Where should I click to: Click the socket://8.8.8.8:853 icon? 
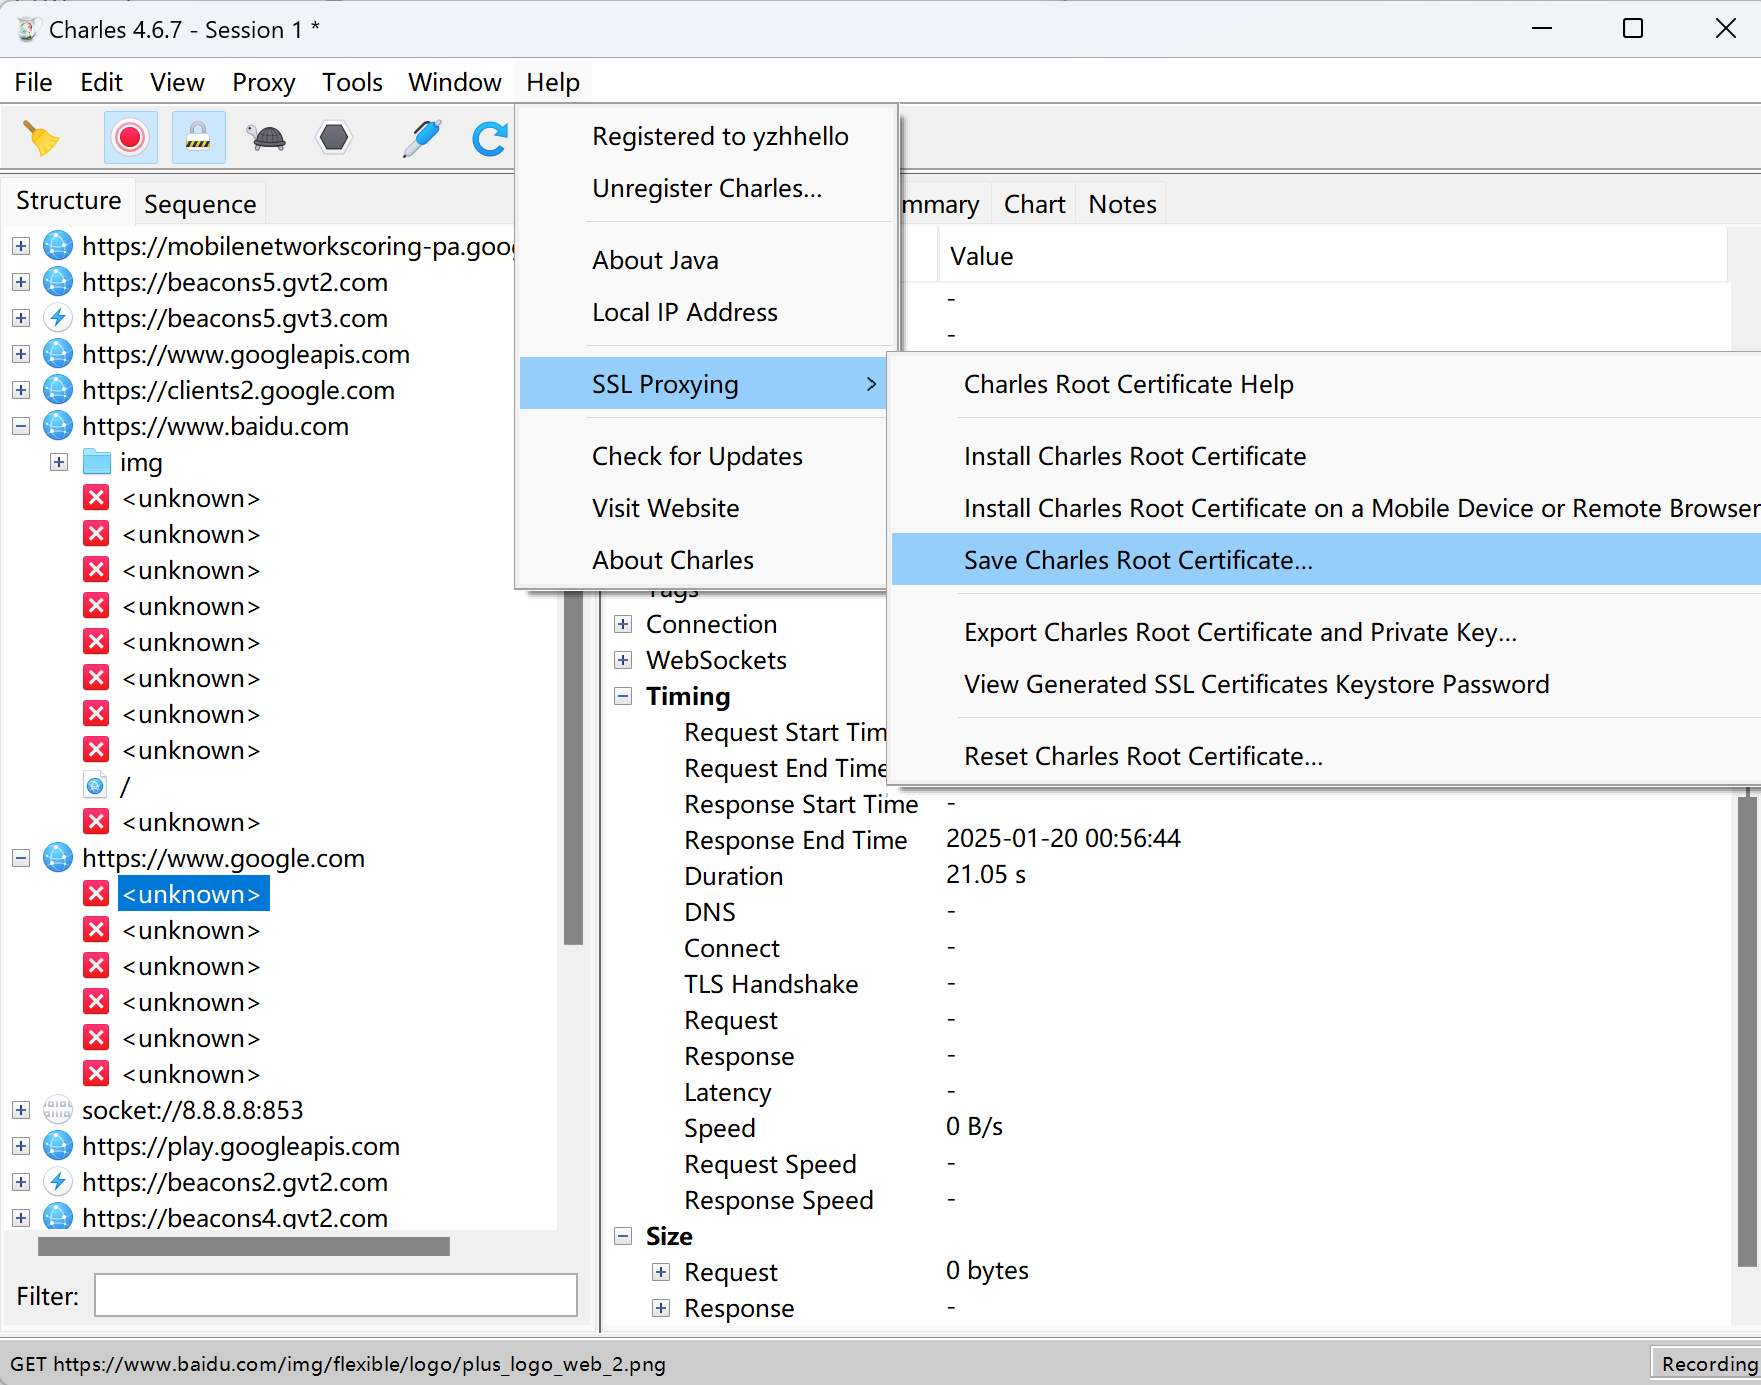coord(58,1110)
